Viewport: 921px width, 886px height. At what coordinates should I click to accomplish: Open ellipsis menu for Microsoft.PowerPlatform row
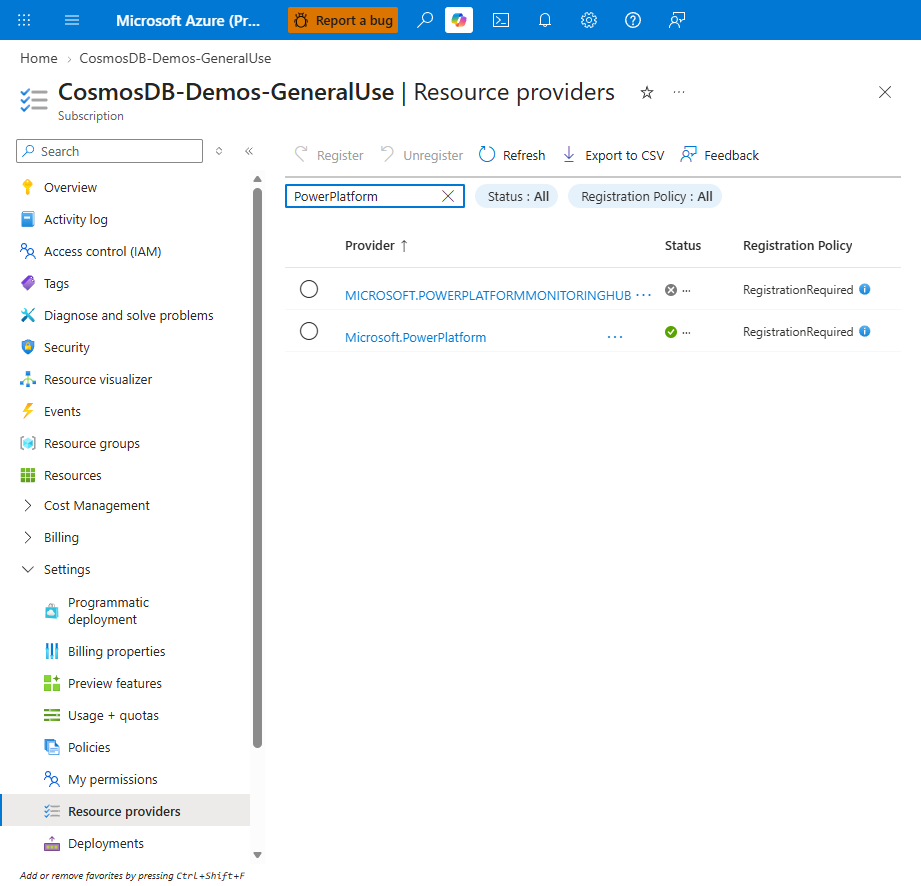615,337
